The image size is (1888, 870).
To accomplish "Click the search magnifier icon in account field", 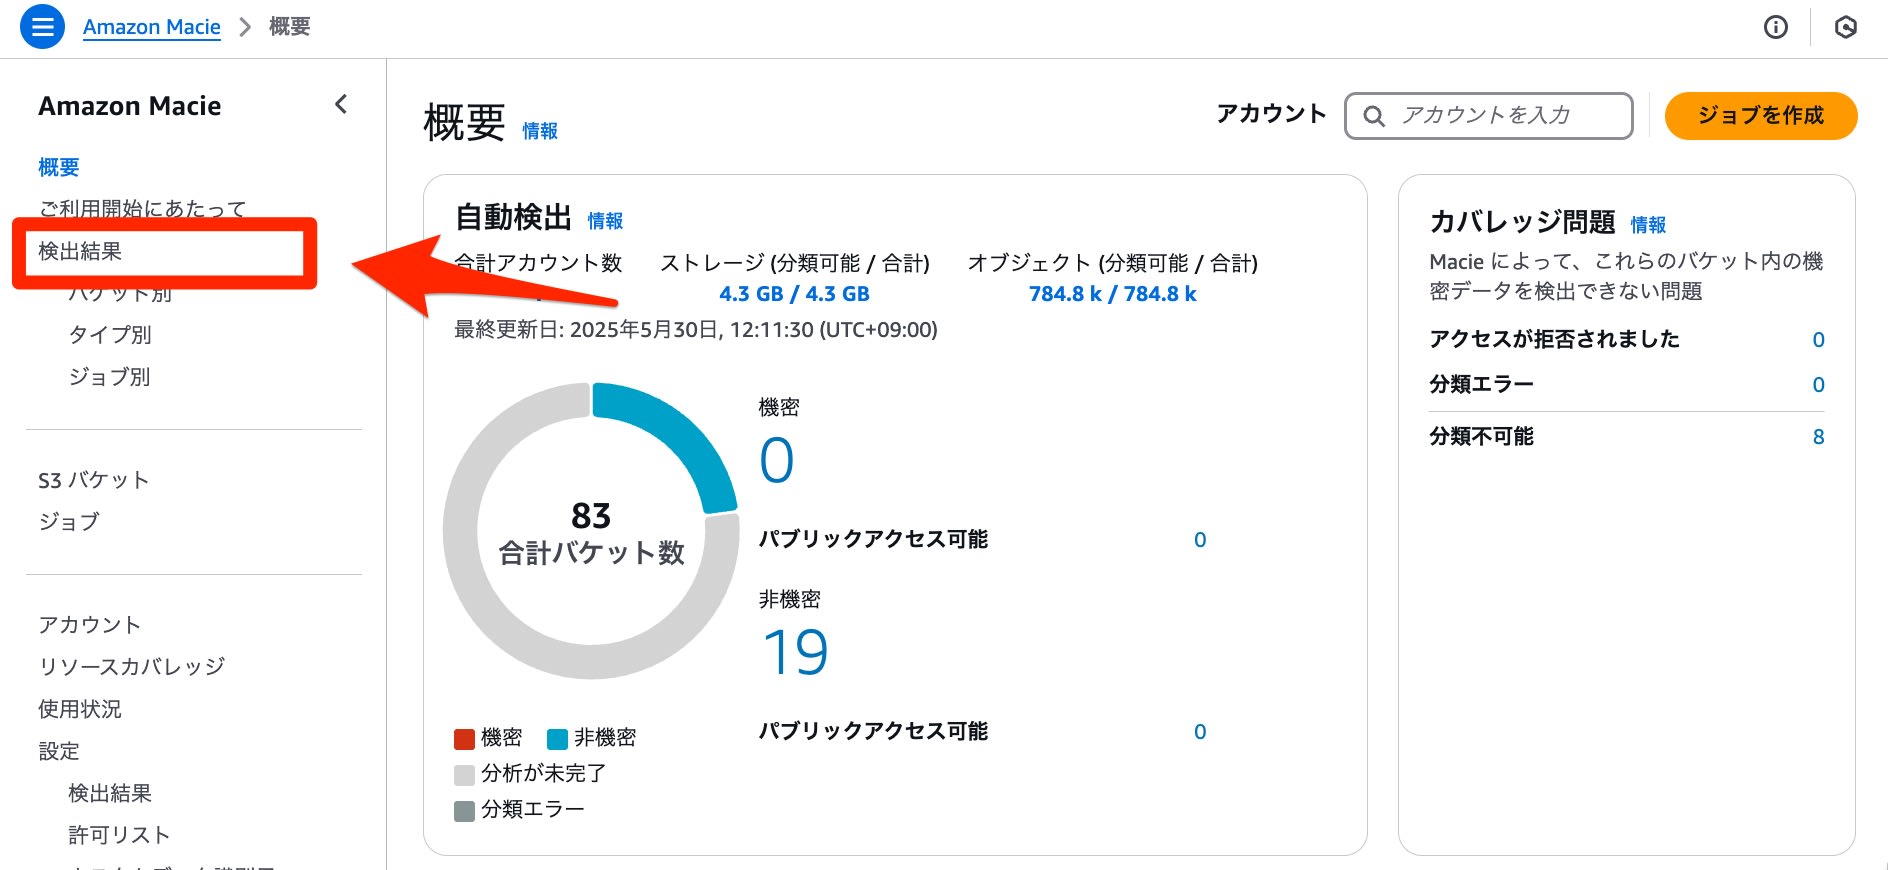I will [x=1374, y=116].
